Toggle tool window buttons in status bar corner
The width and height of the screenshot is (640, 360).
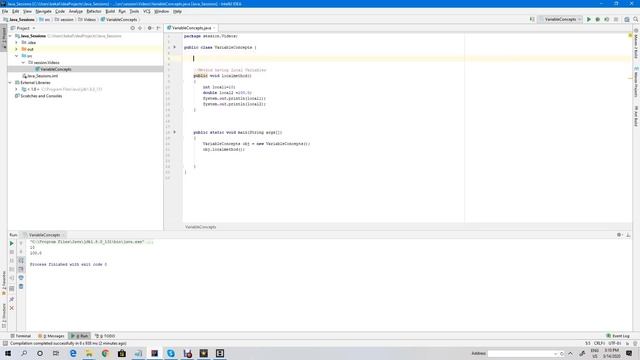(x=5, y=344)
